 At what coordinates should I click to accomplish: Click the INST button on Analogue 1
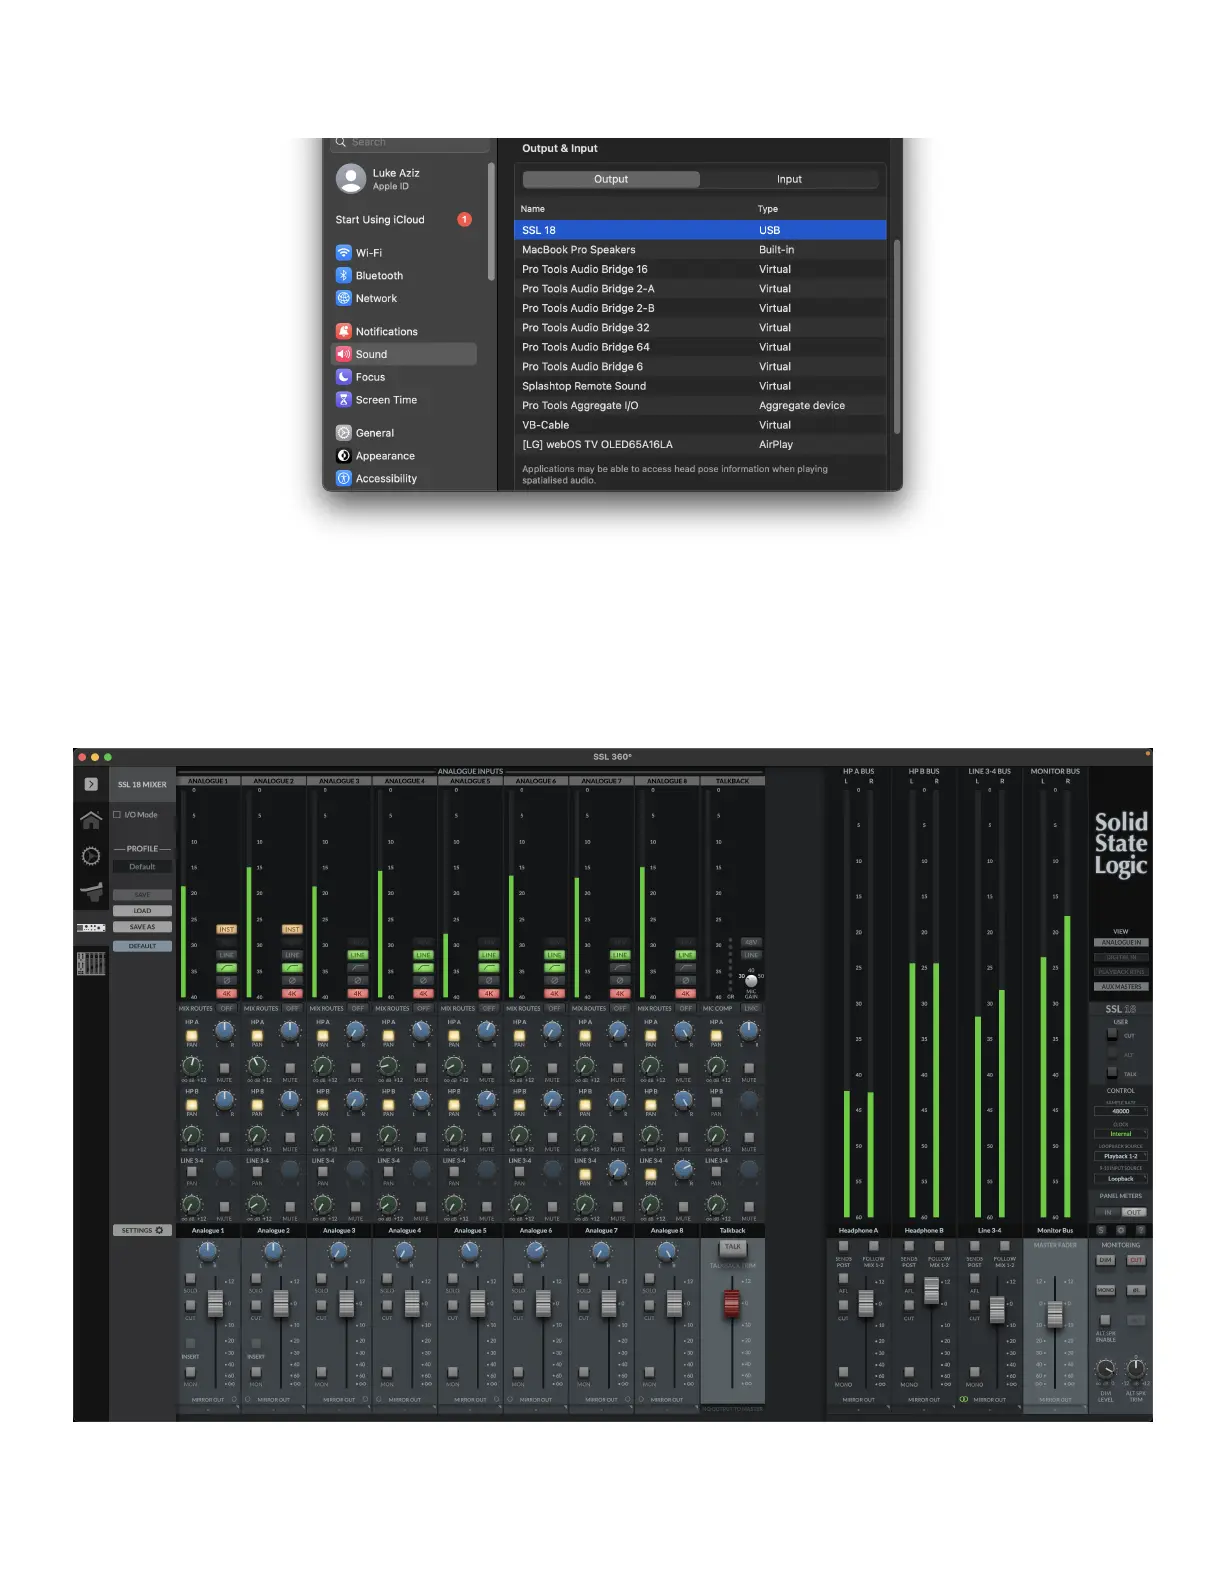tap(227, 929)
